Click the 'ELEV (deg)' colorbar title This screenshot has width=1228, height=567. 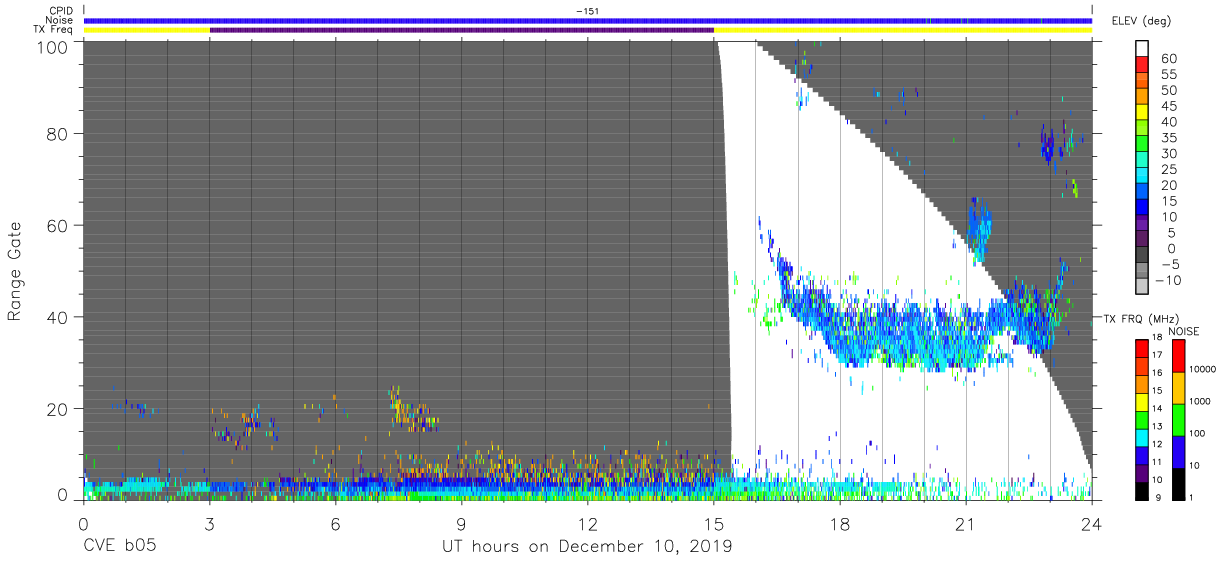pyautogui.click(x=1139, y=21)
